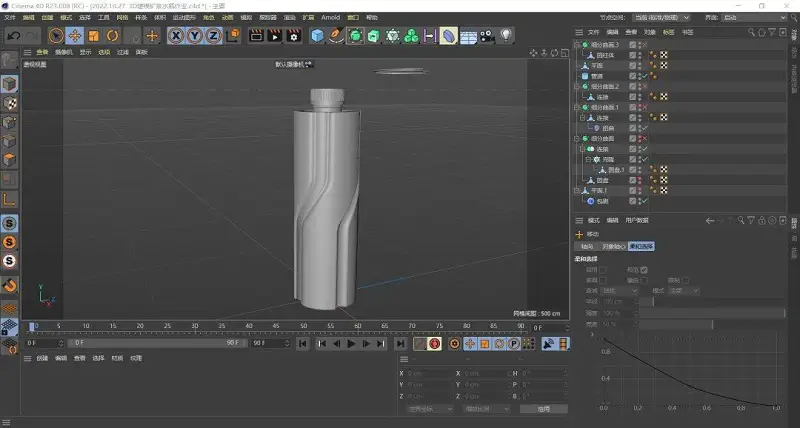Toggle the X axis lock
The image size is (800, 428).
click(x=176, y=36)
